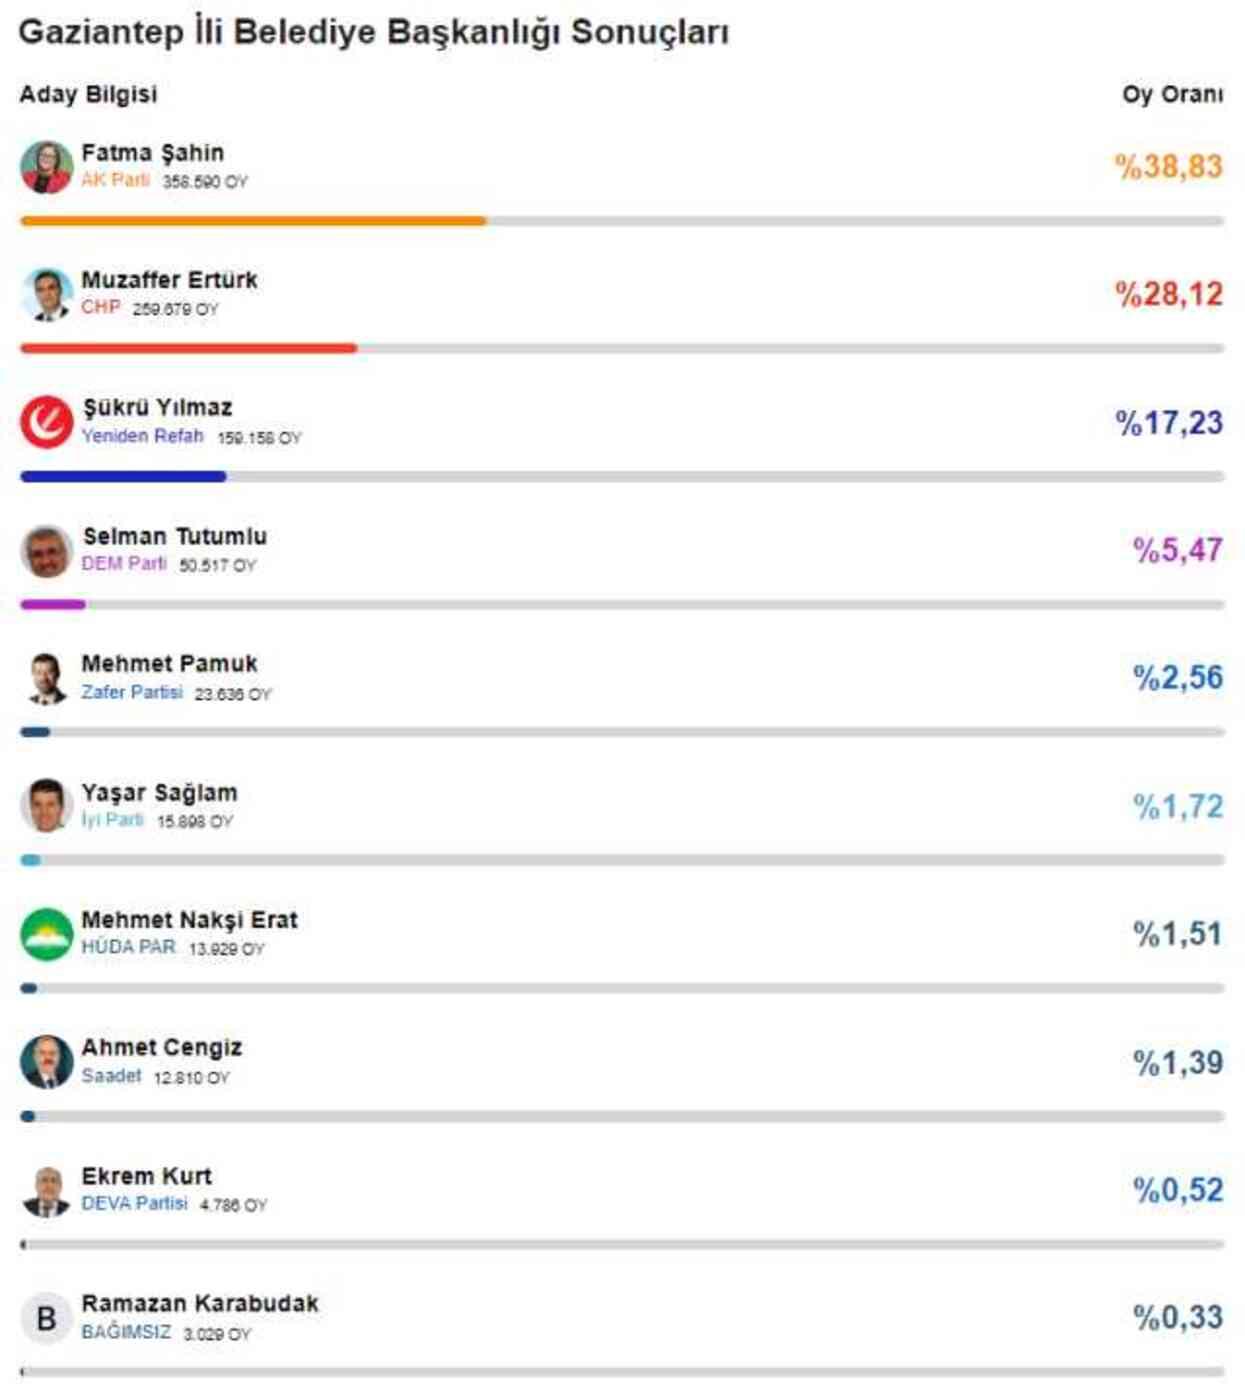Click Mehmet Pamuk's portrait icon
The height and width of the screenshot is (1387, 1245).
click(46, 678)
